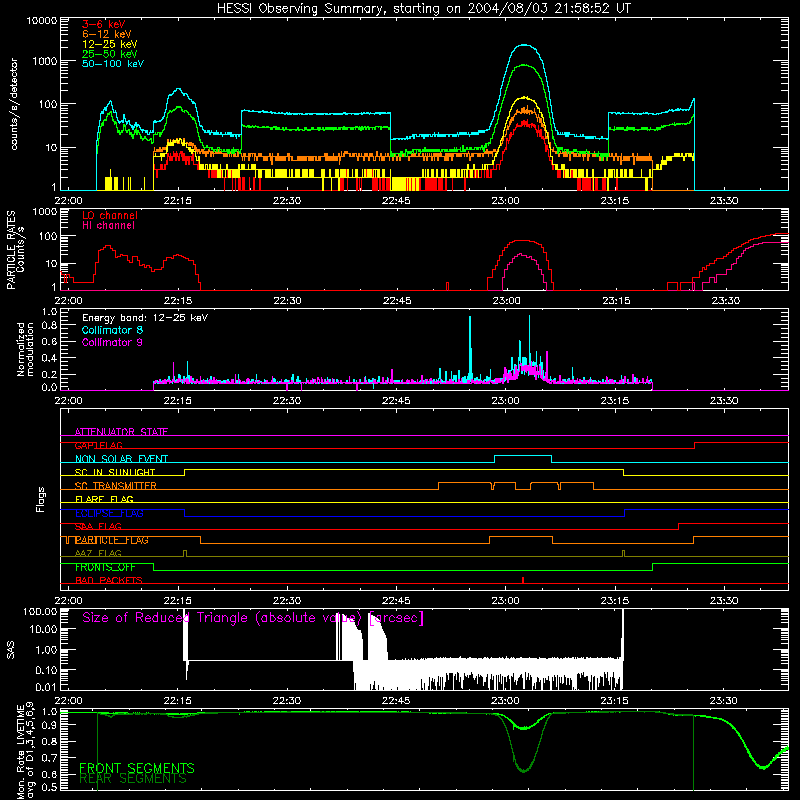The image size is (800, 800).
Task: Click the counts/s/detector y-axis title
Action: tap(14, 104)
